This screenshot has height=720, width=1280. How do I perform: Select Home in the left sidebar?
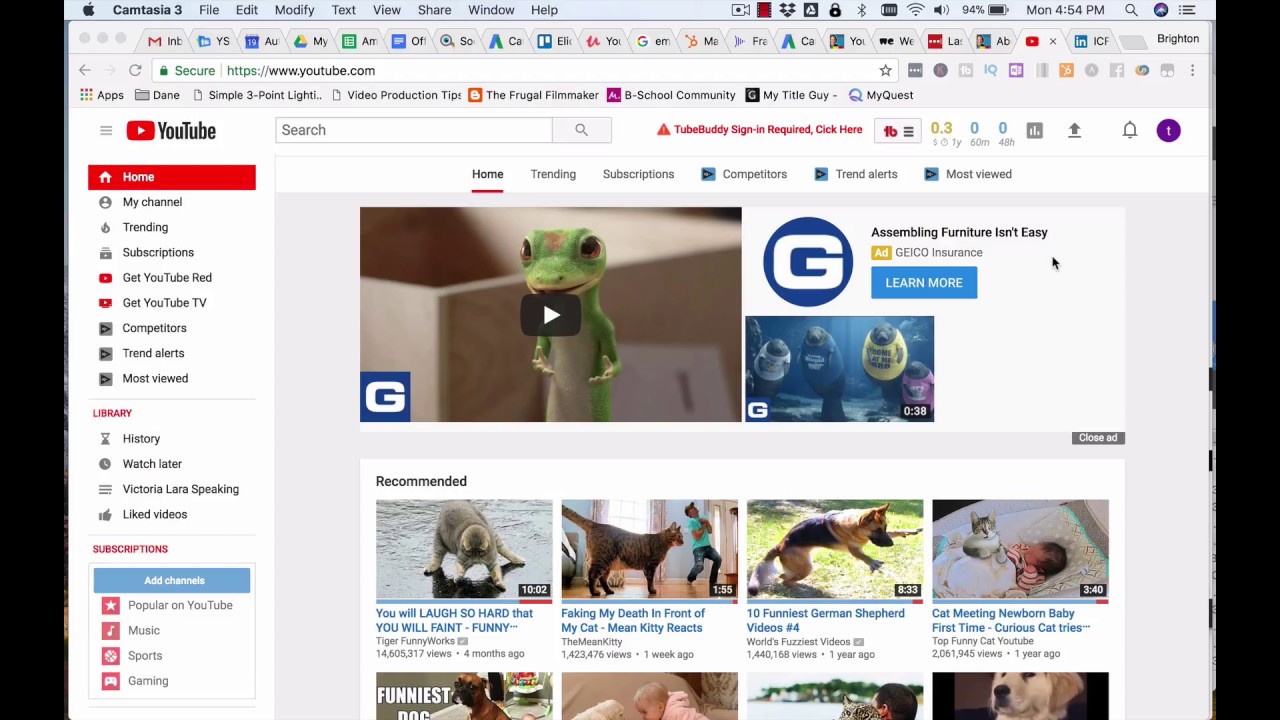coord(172,177)
